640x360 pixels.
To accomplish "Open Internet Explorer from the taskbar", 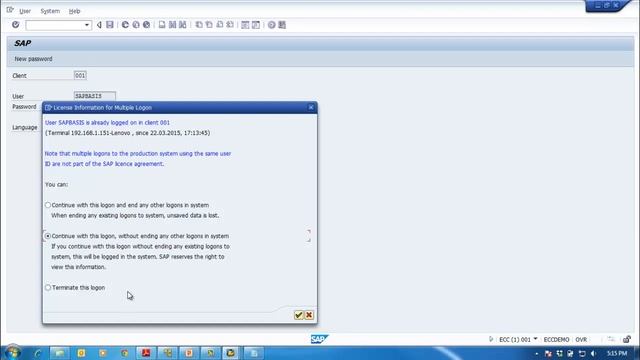I will tap(38, 353).
